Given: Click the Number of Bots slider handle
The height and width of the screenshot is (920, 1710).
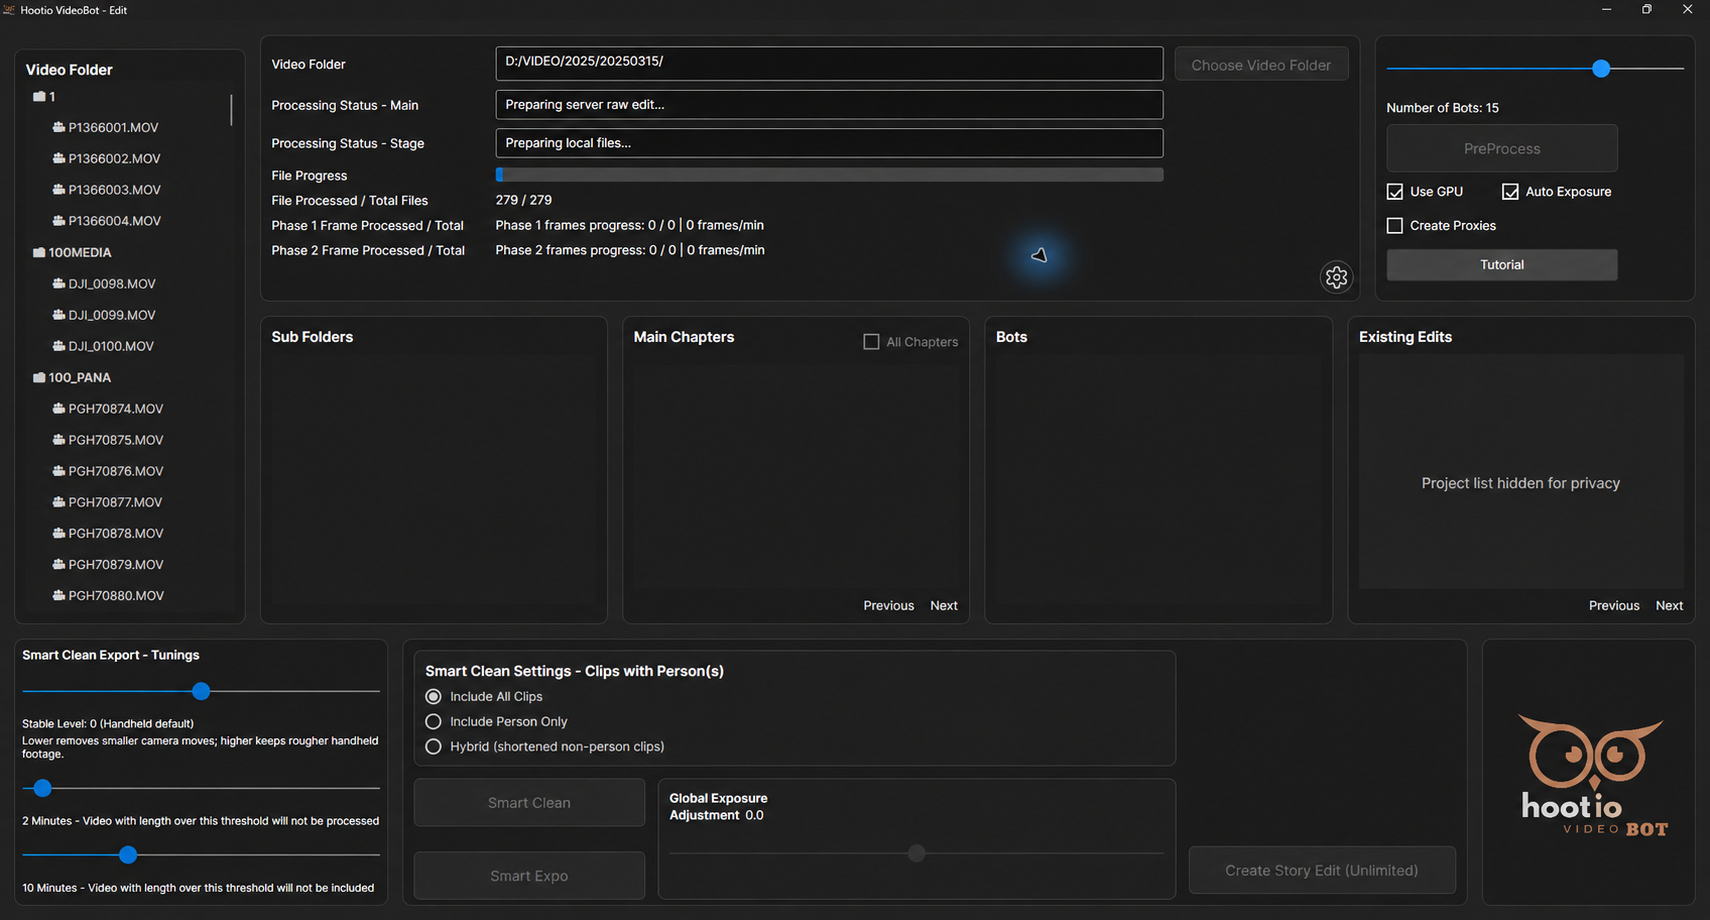Looking at the screenshot, I should coord(1600,68).
